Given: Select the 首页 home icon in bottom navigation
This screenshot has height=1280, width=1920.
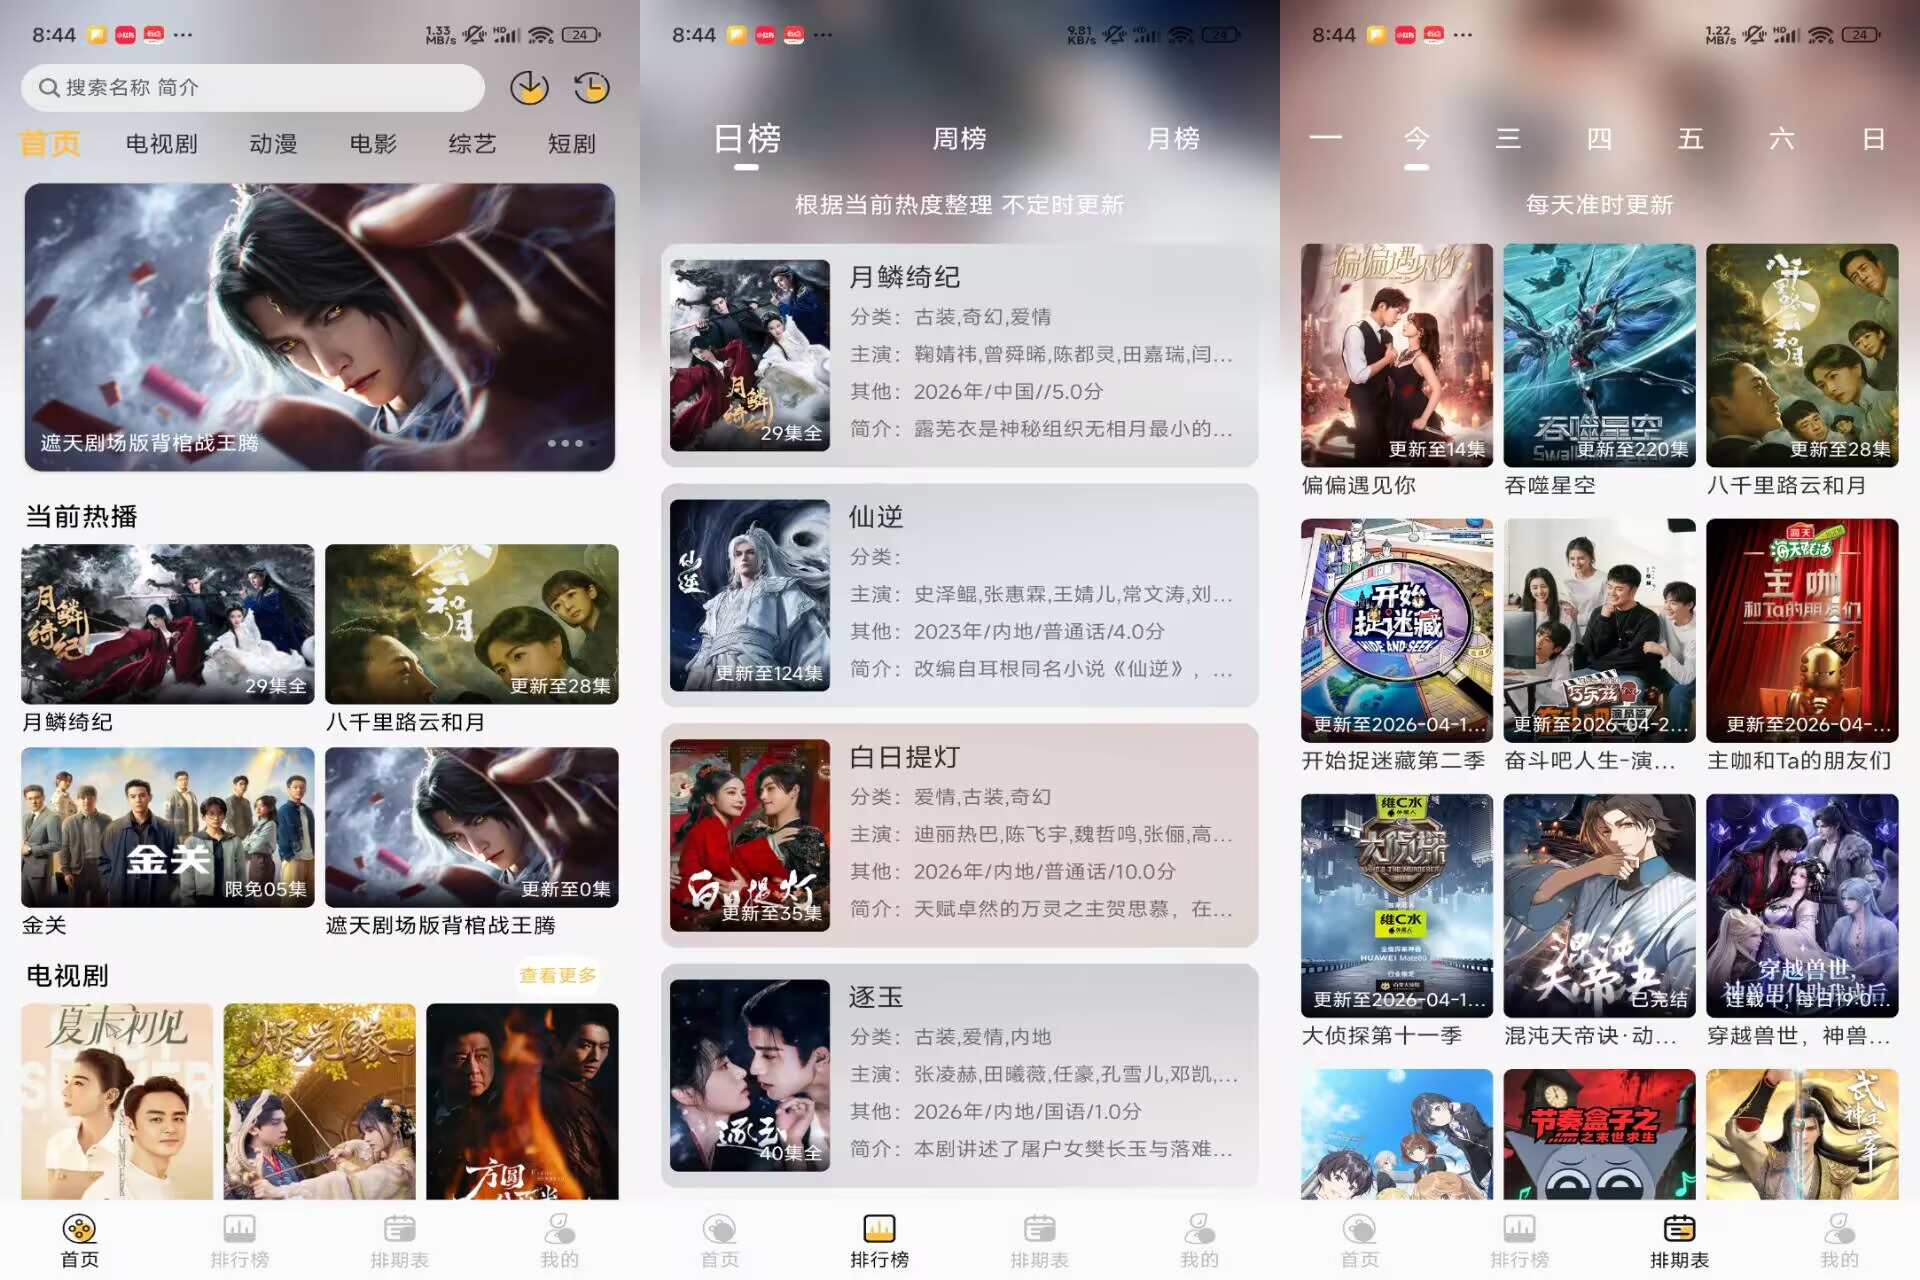Looking at the screenshot, I should (x=80, y=1232).
